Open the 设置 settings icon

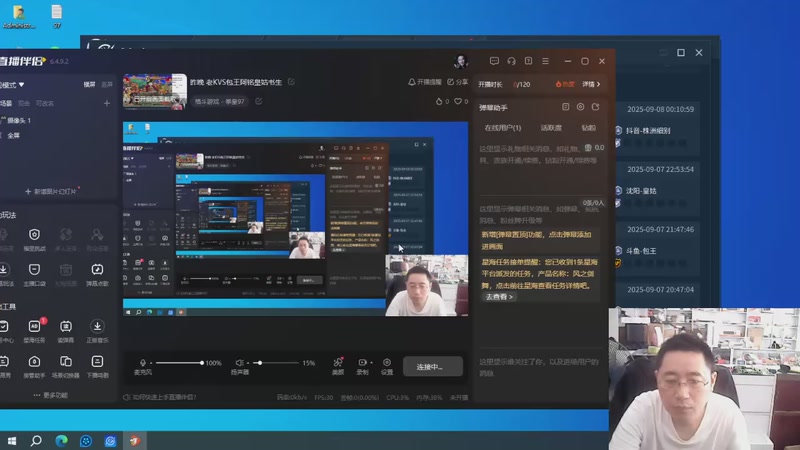coord(387,366)
